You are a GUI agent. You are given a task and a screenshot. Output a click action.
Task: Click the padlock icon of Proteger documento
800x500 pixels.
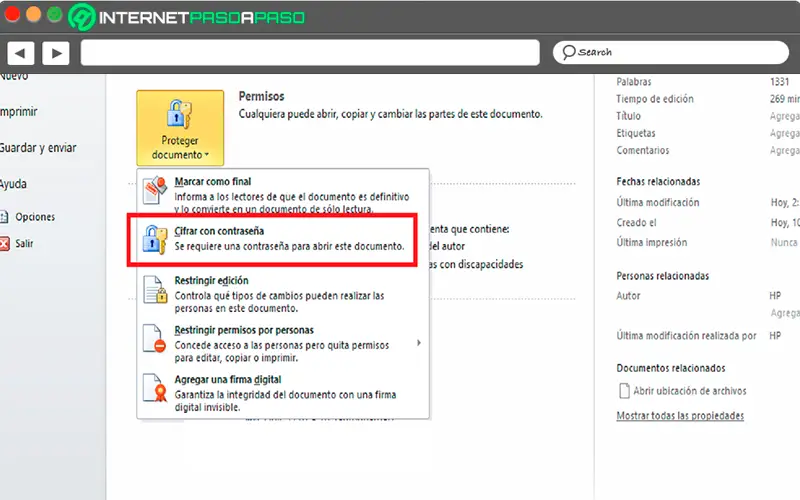(x=179, y=114)
